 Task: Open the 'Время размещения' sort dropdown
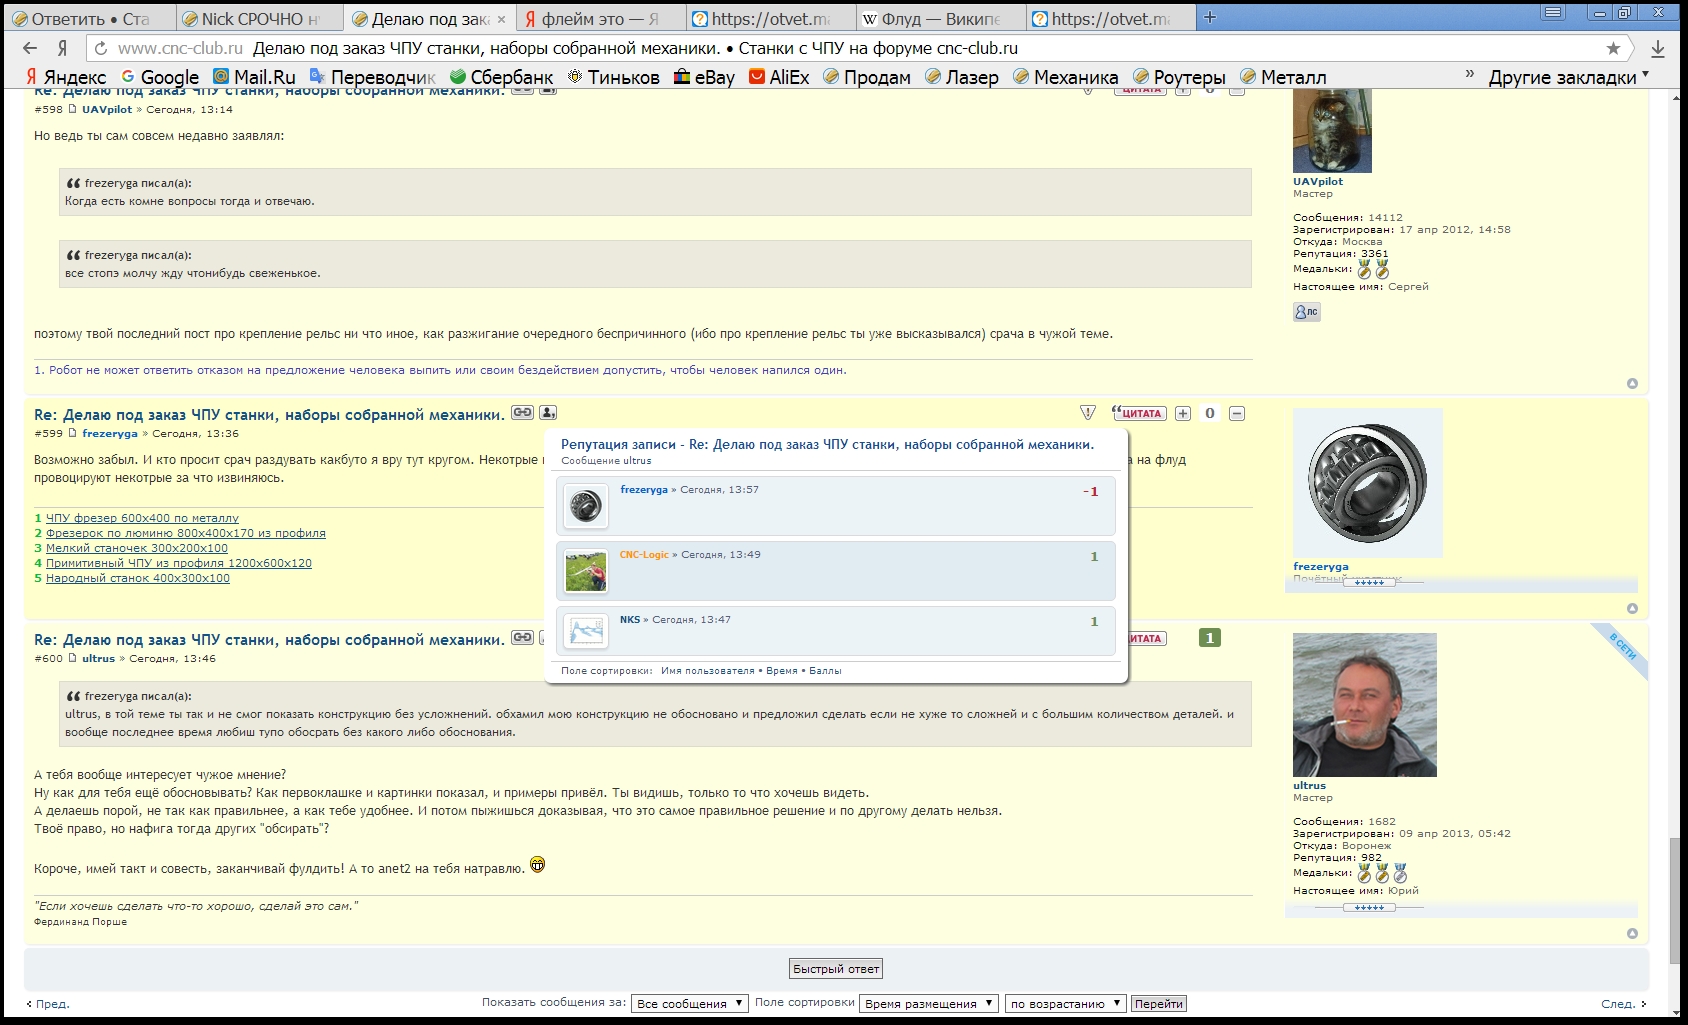(929, 1003)
